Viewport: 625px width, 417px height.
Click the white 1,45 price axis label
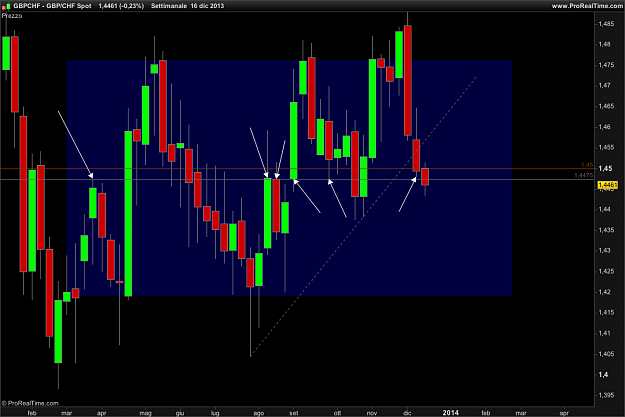point(605,169)
